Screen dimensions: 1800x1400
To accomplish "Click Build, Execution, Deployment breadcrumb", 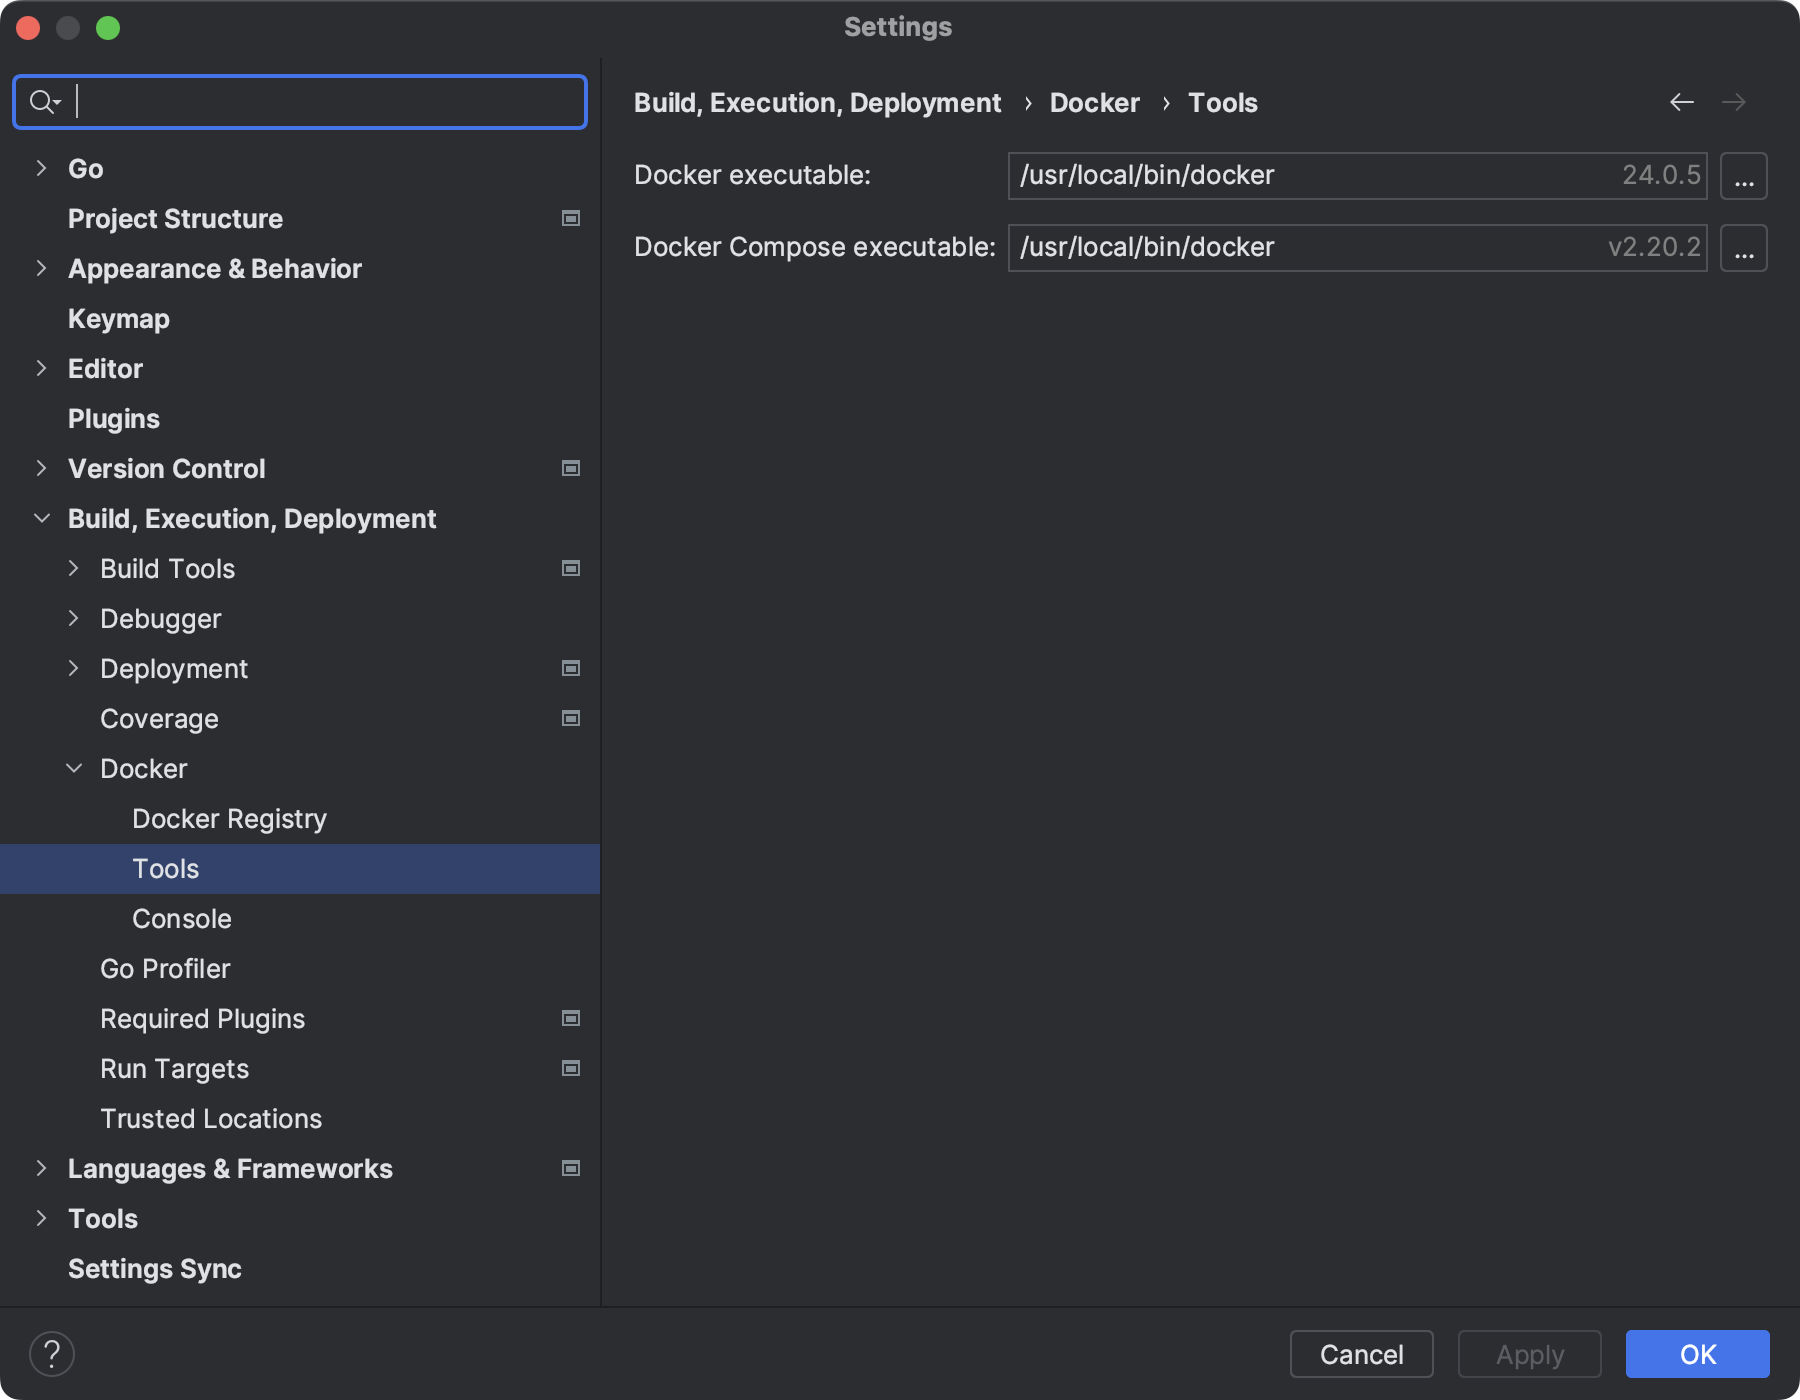I will click(x=817, y=103).
